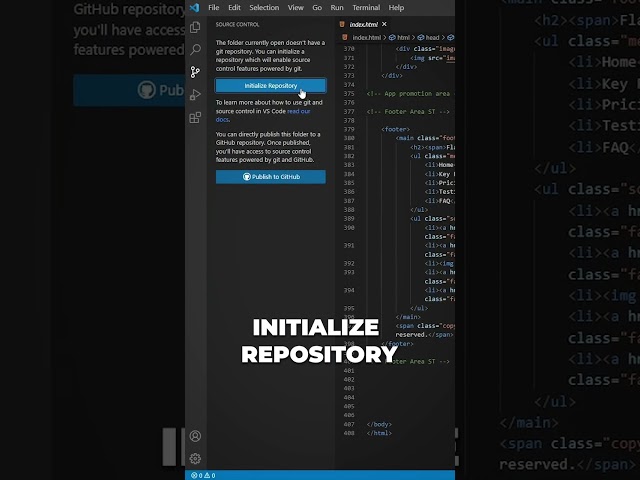640x480 pixels.
Task: Open the Selection menu
Action: [x=264, y=7]
